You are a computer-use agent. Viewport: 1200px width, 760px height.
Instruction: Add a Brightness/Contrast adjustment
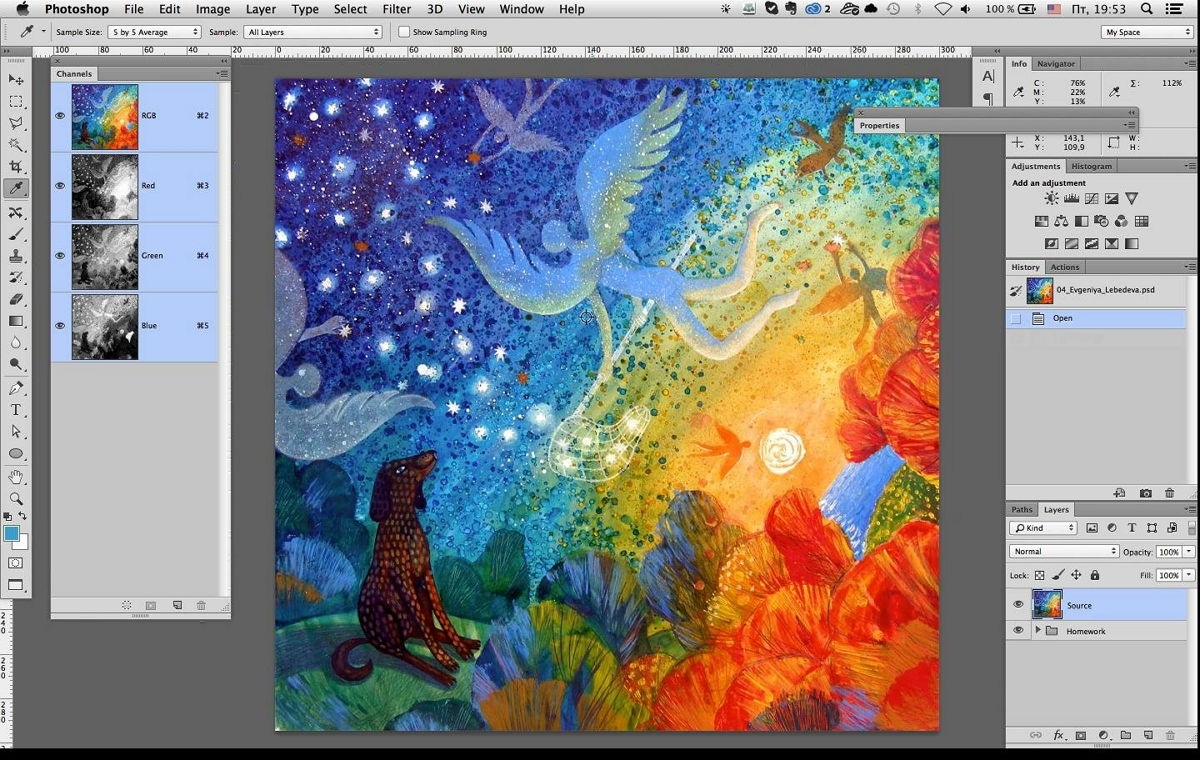(1051, 199)
